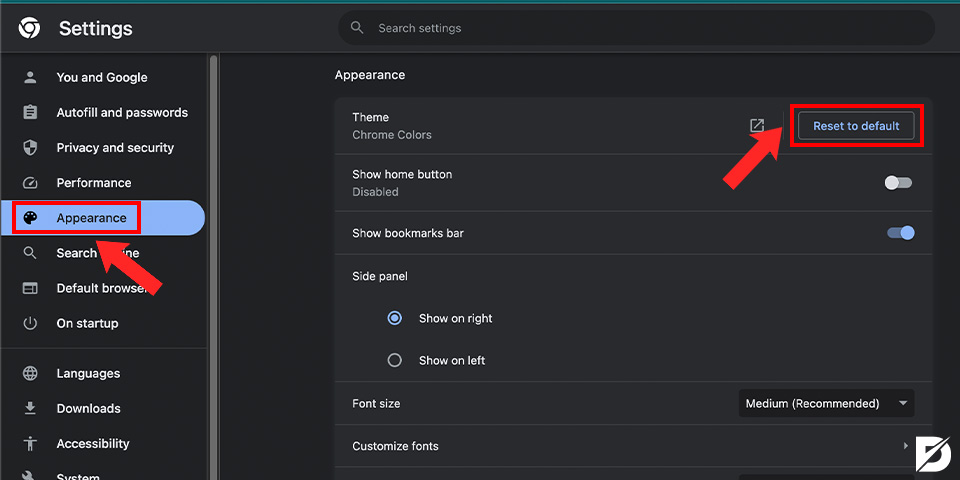Click the Search engine magnifier icon in sidebar
Viewport: 960px width, 480px height.
point(30,253)
